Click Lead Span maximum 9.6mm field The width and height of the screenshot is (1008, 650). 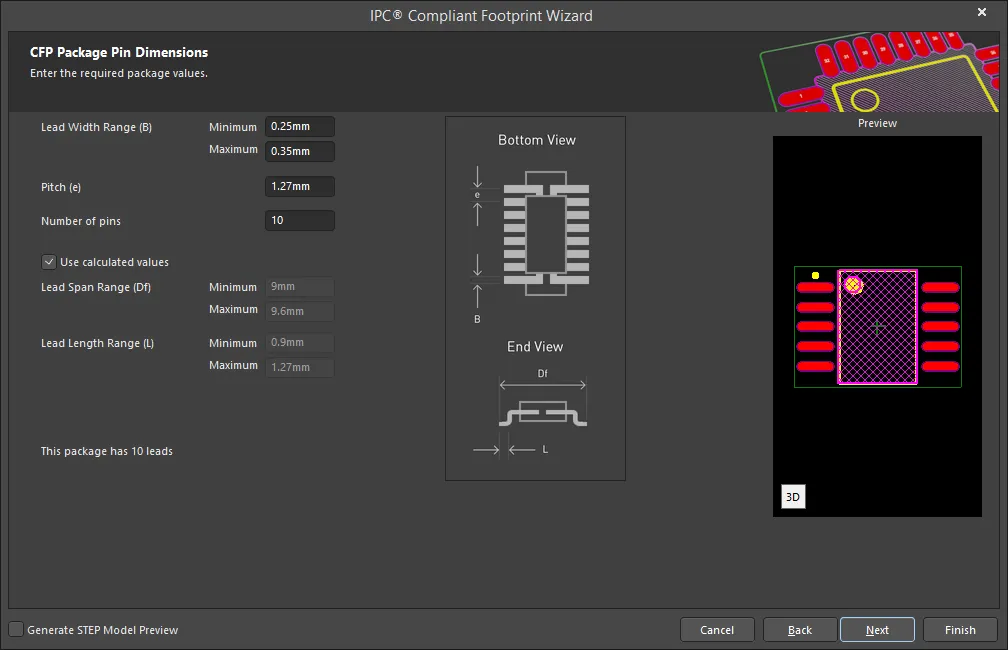coord(300,311)
